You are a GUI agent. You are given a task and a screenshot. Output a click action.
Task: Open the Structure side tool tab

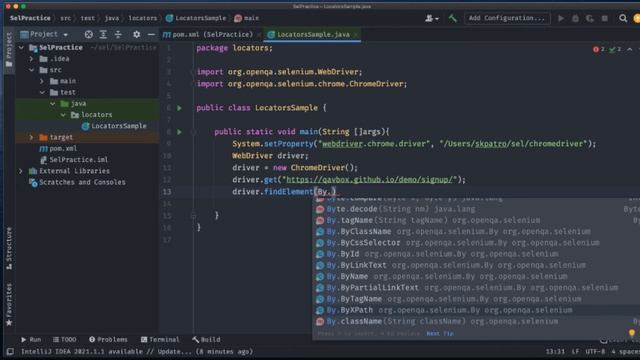pyautogui.click(x=9, y=248)
